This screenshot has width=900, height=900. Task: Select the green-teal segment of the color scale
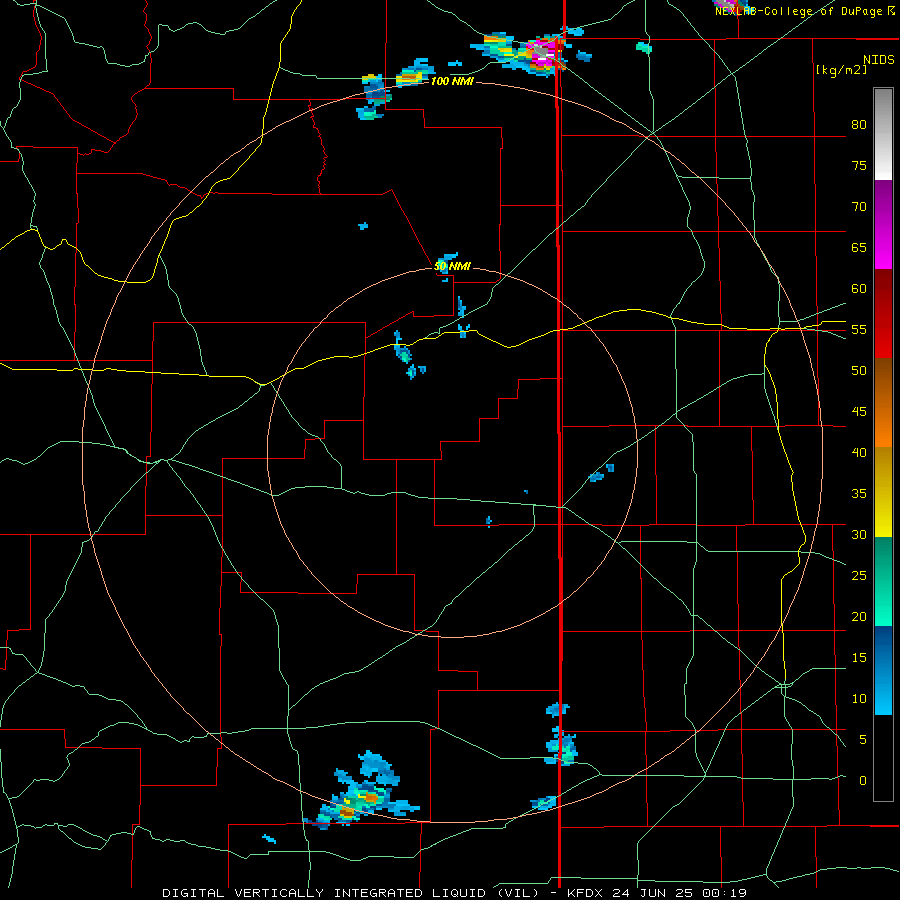(883, 581)
